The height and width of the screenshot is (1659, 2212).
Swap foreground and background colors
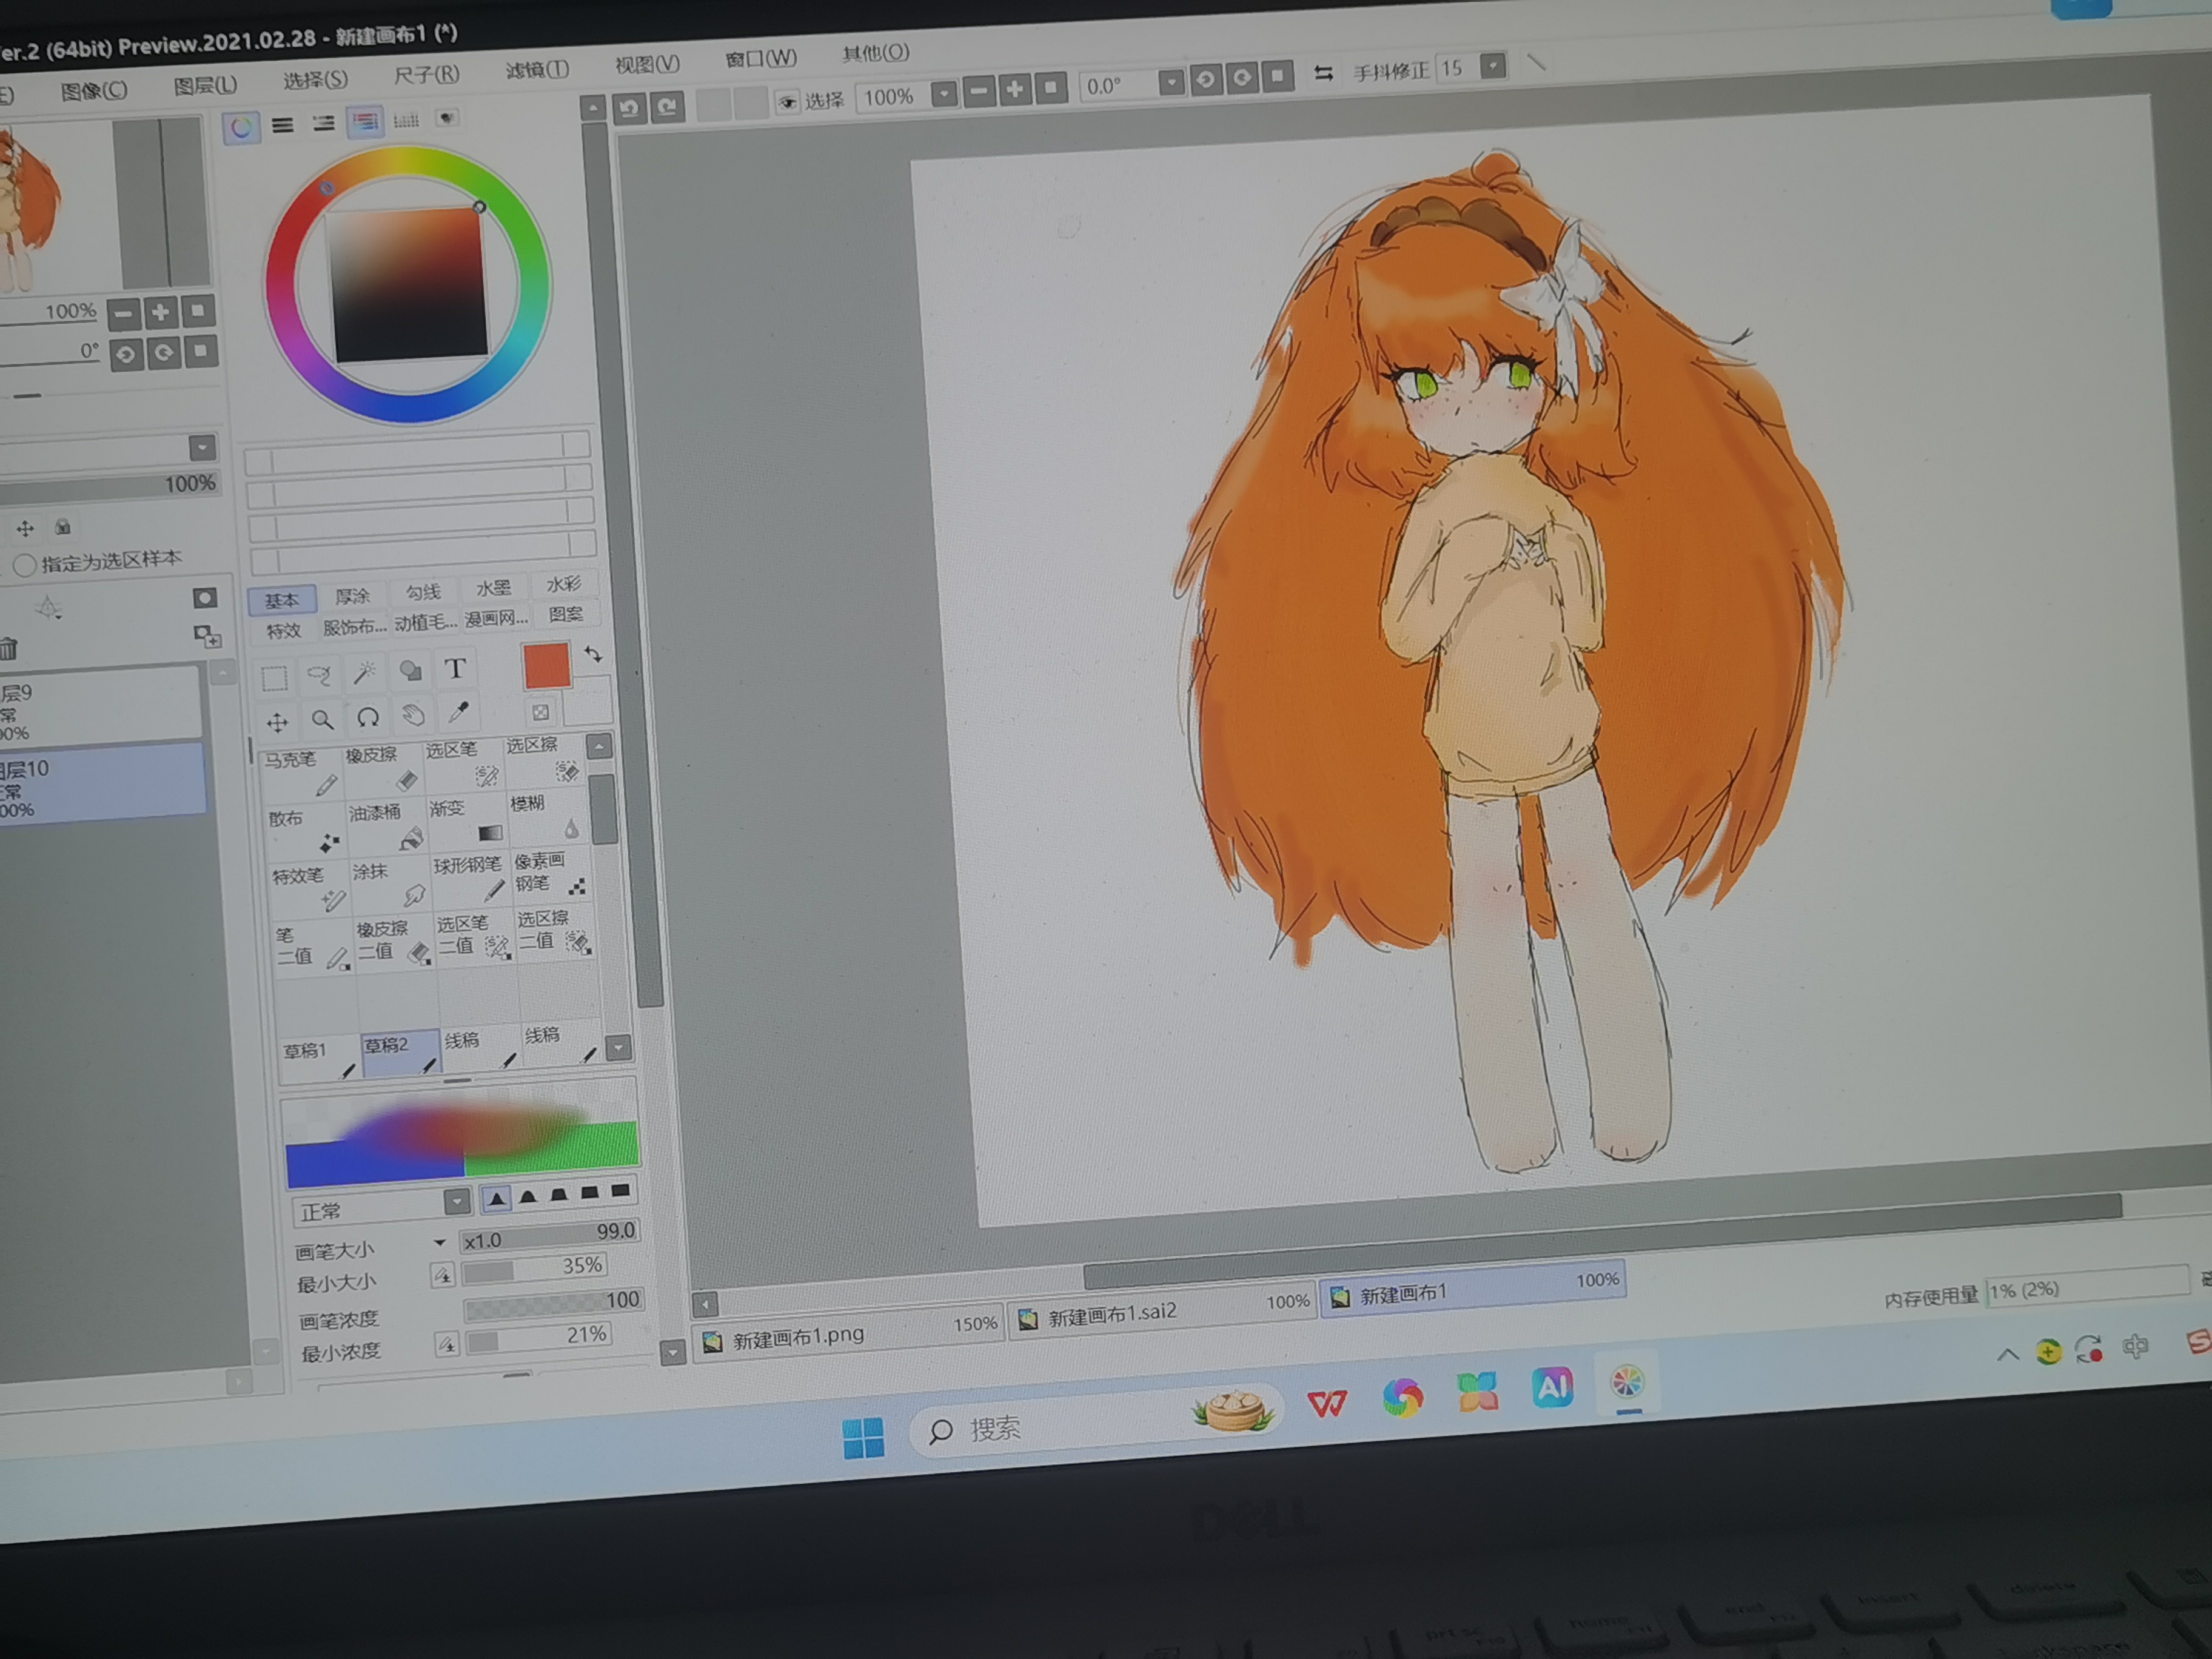[593, 654]
